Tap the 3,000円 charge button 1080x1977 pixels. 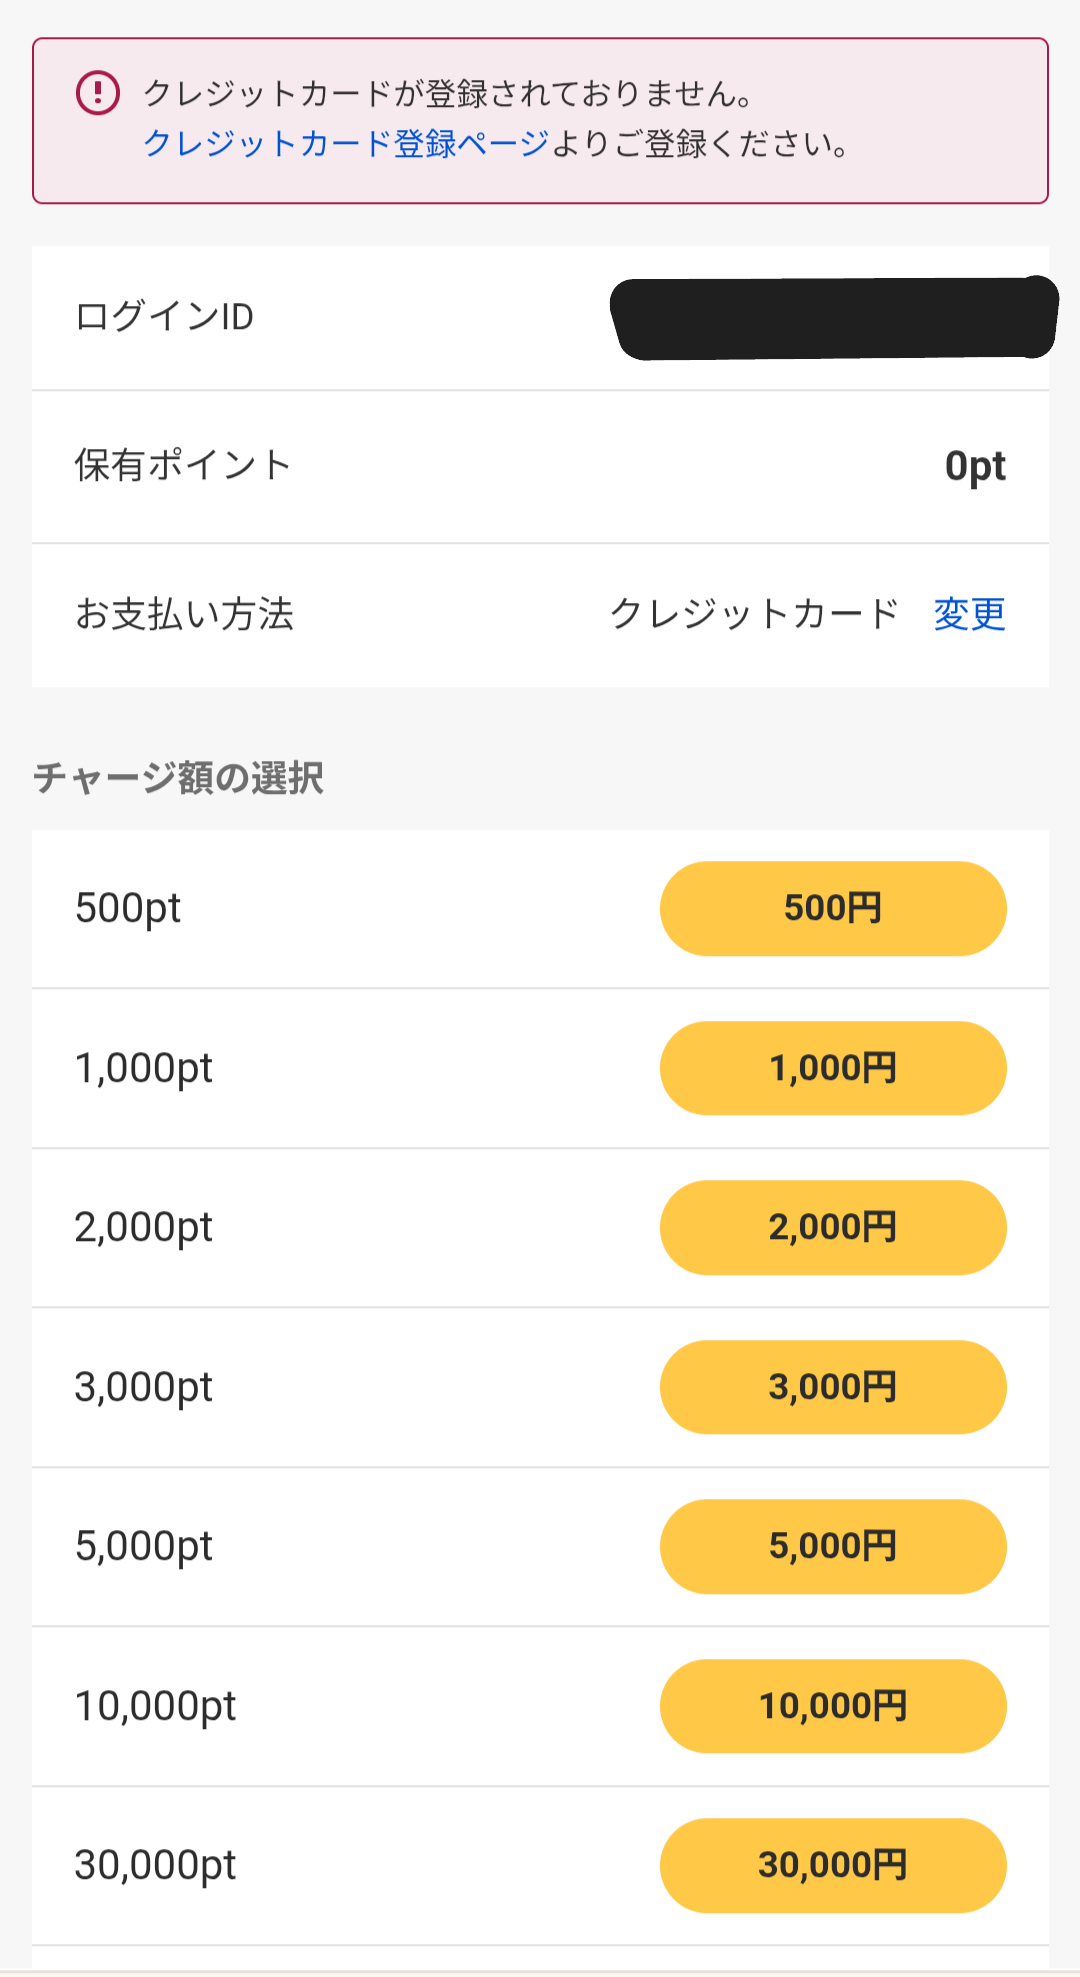pos(832,1387)
